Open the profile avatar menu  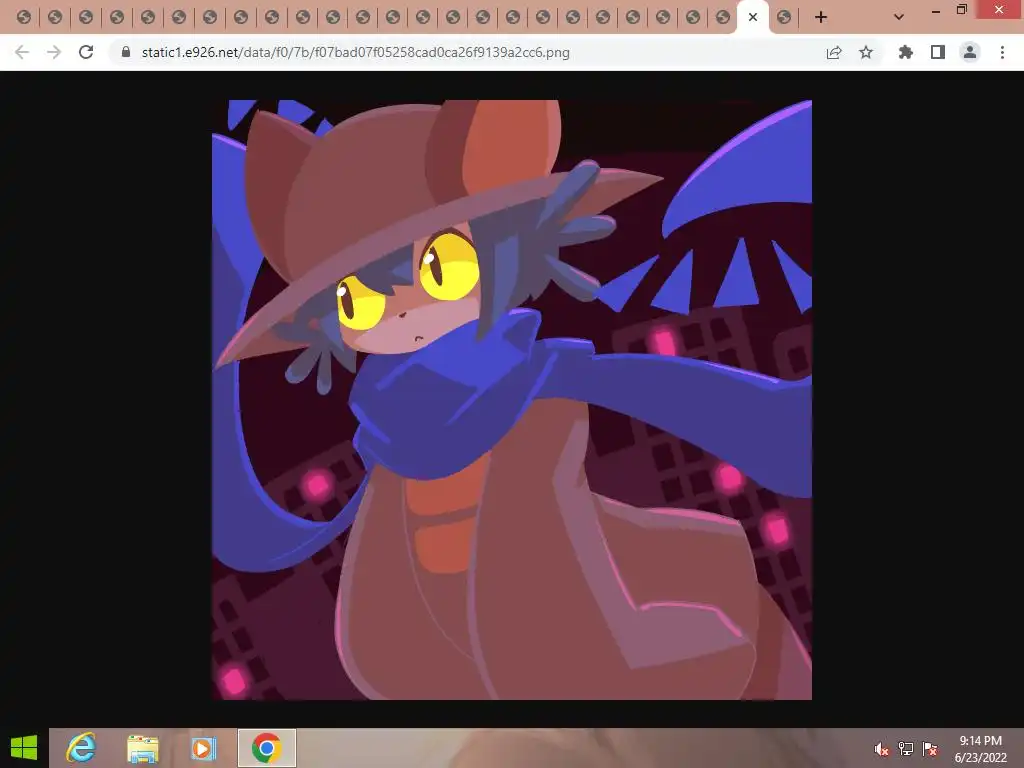pos(970,52)
